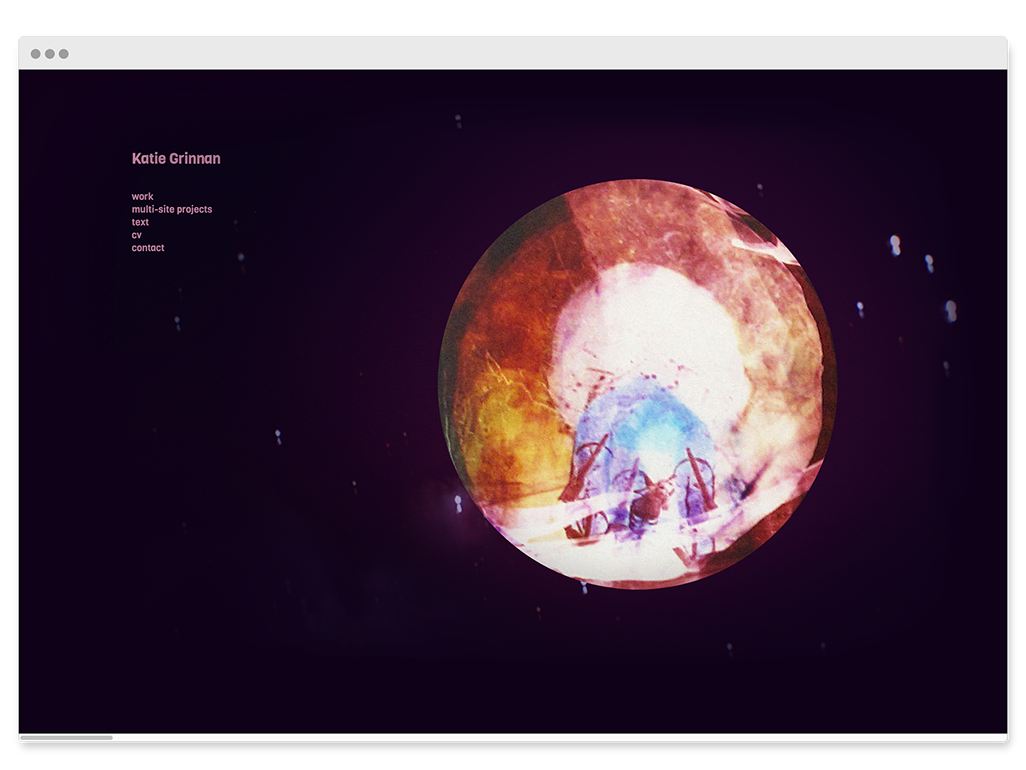
Task: Click the first (close) window dot
Action: pos(36,54)
